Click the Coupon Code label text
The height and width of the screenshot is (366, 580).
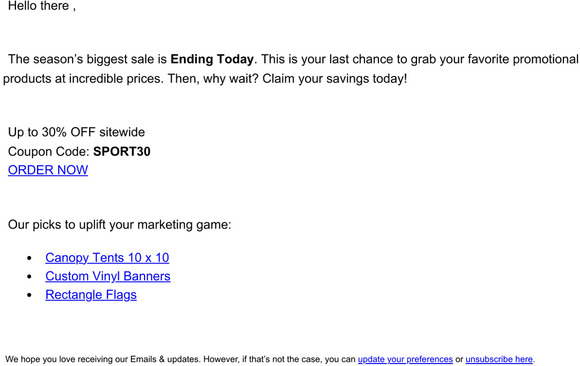point(49,151)
